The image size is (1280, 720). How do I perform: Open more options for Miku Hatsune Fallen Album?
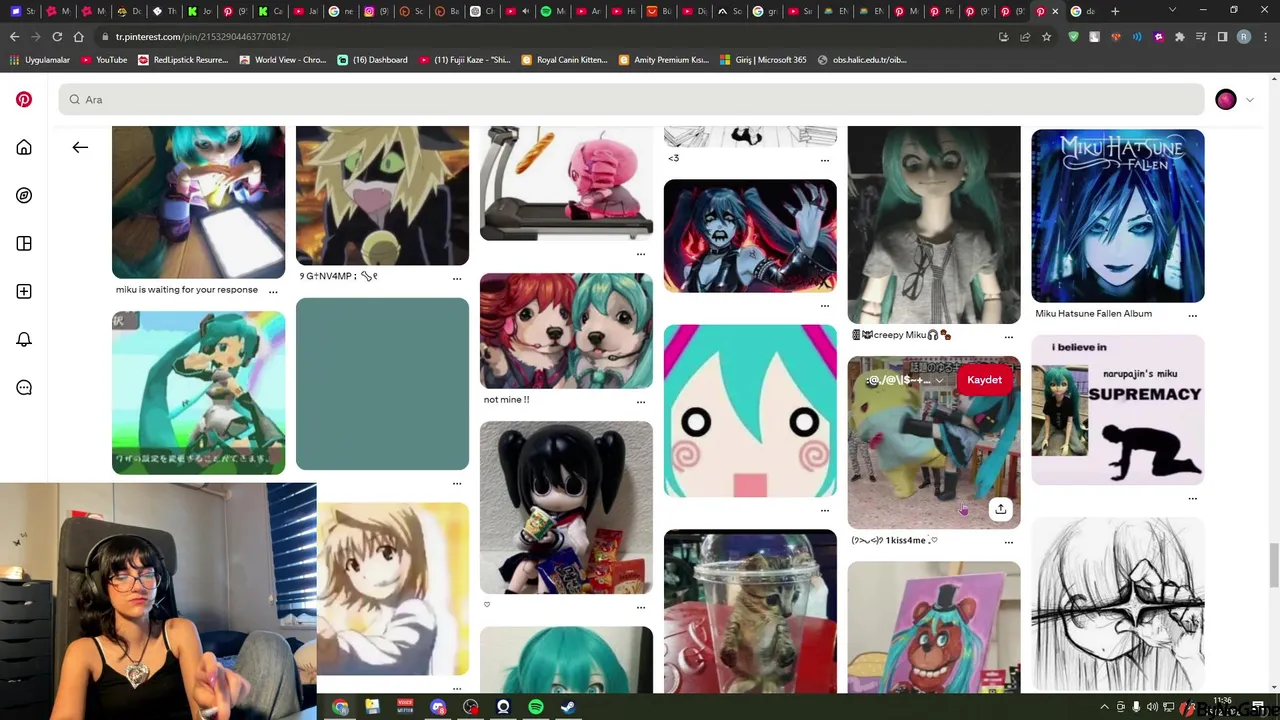click(1193, 315)
